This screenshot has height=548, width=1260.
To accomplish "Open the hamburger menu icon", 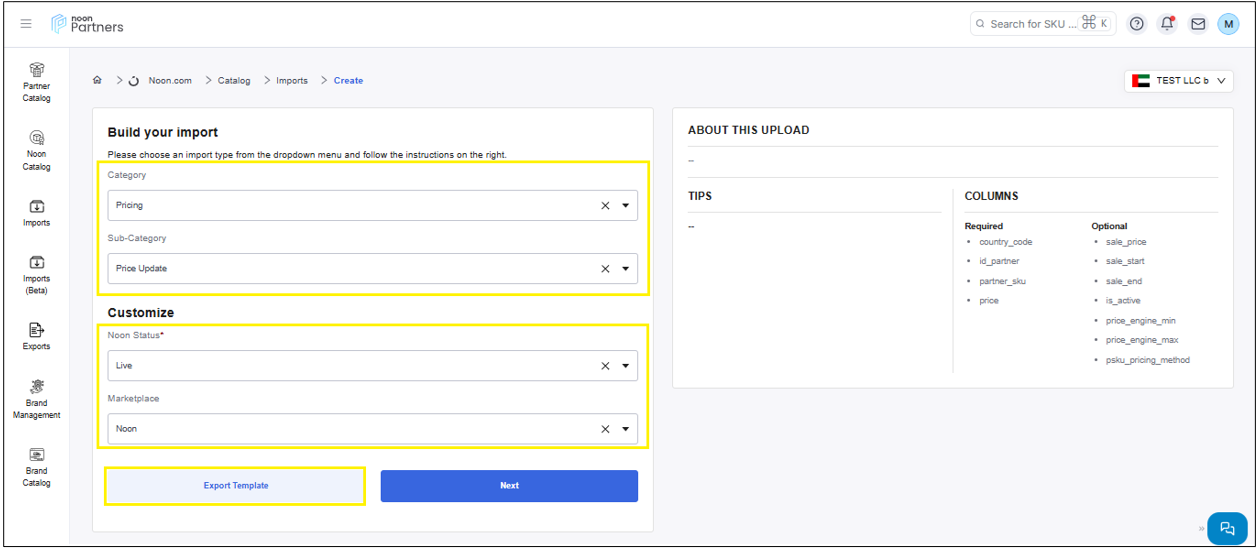I will click(26, 24).
